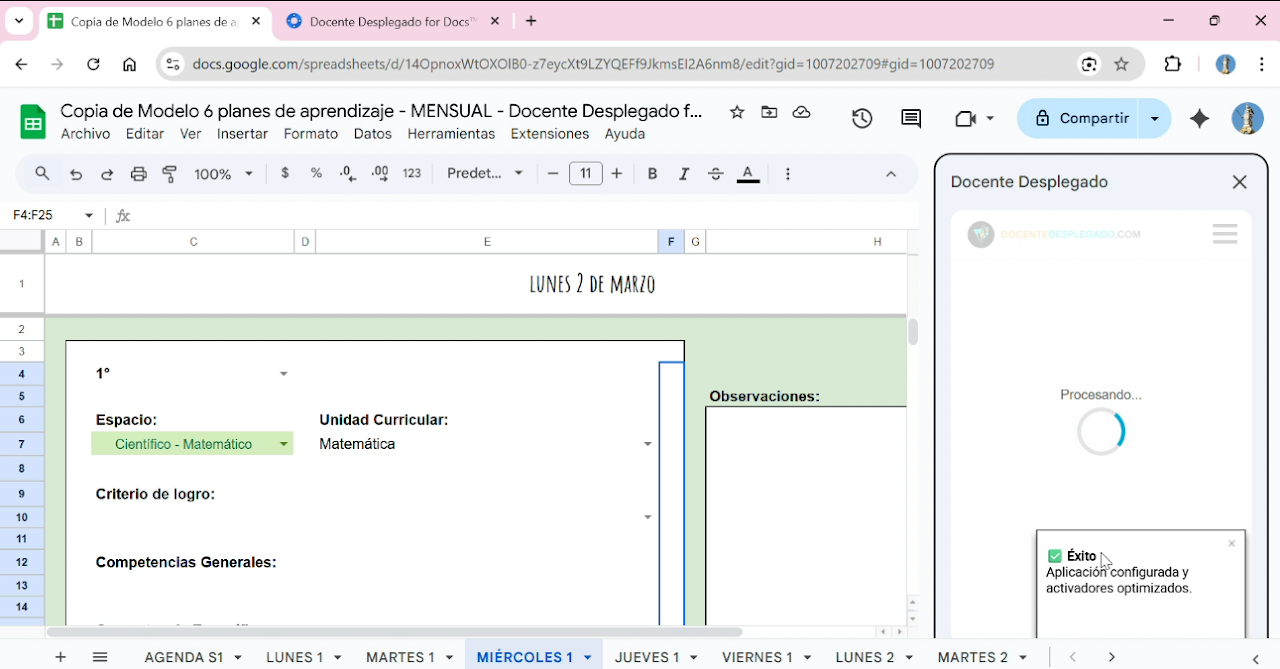Viewport: 1280px width, 669px height.
Task: Increase decimal places
Action: (380, 173)
